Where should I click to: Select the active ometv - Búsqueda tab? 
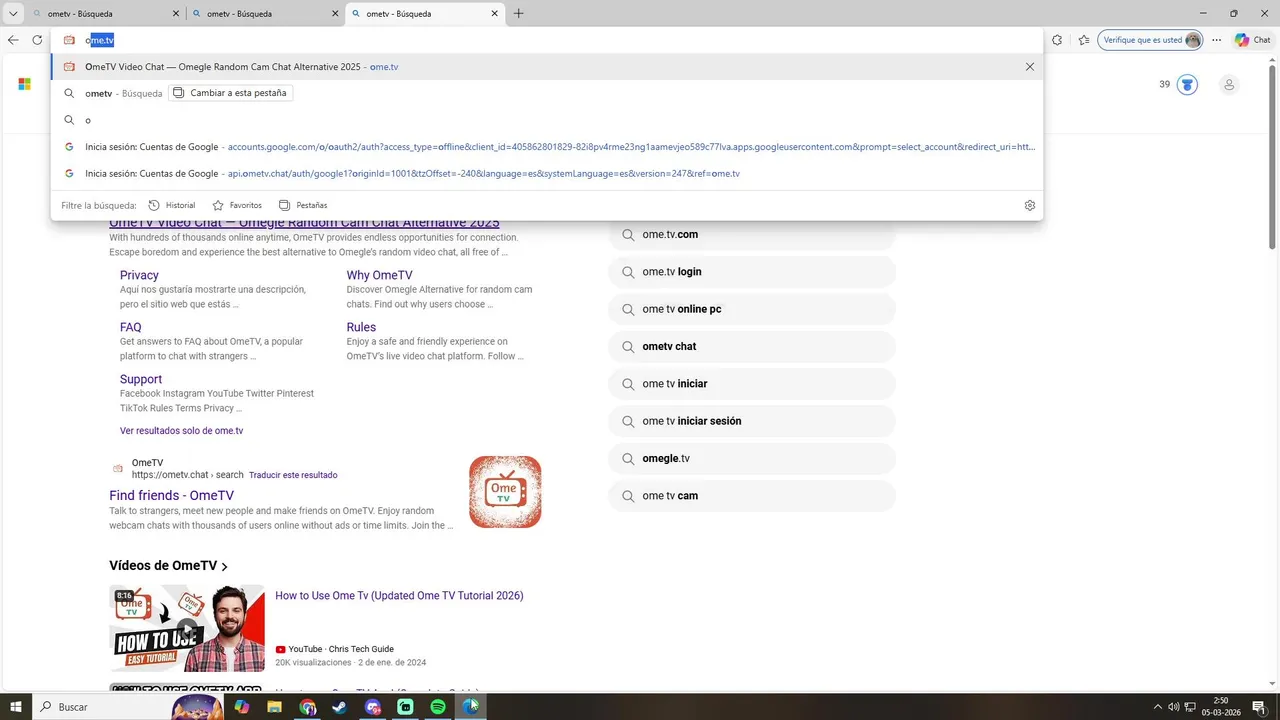(425, 14)
